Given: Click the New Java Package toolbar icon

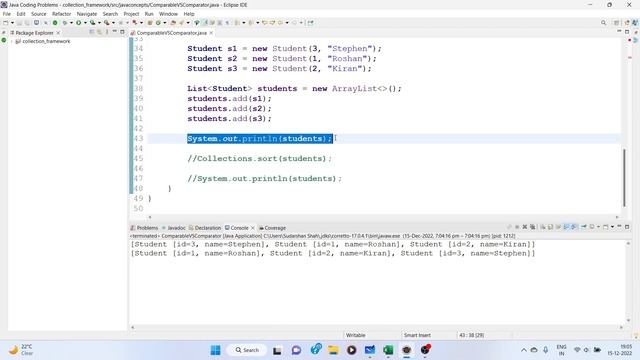Looking at the screenshot, I should 150,23.
